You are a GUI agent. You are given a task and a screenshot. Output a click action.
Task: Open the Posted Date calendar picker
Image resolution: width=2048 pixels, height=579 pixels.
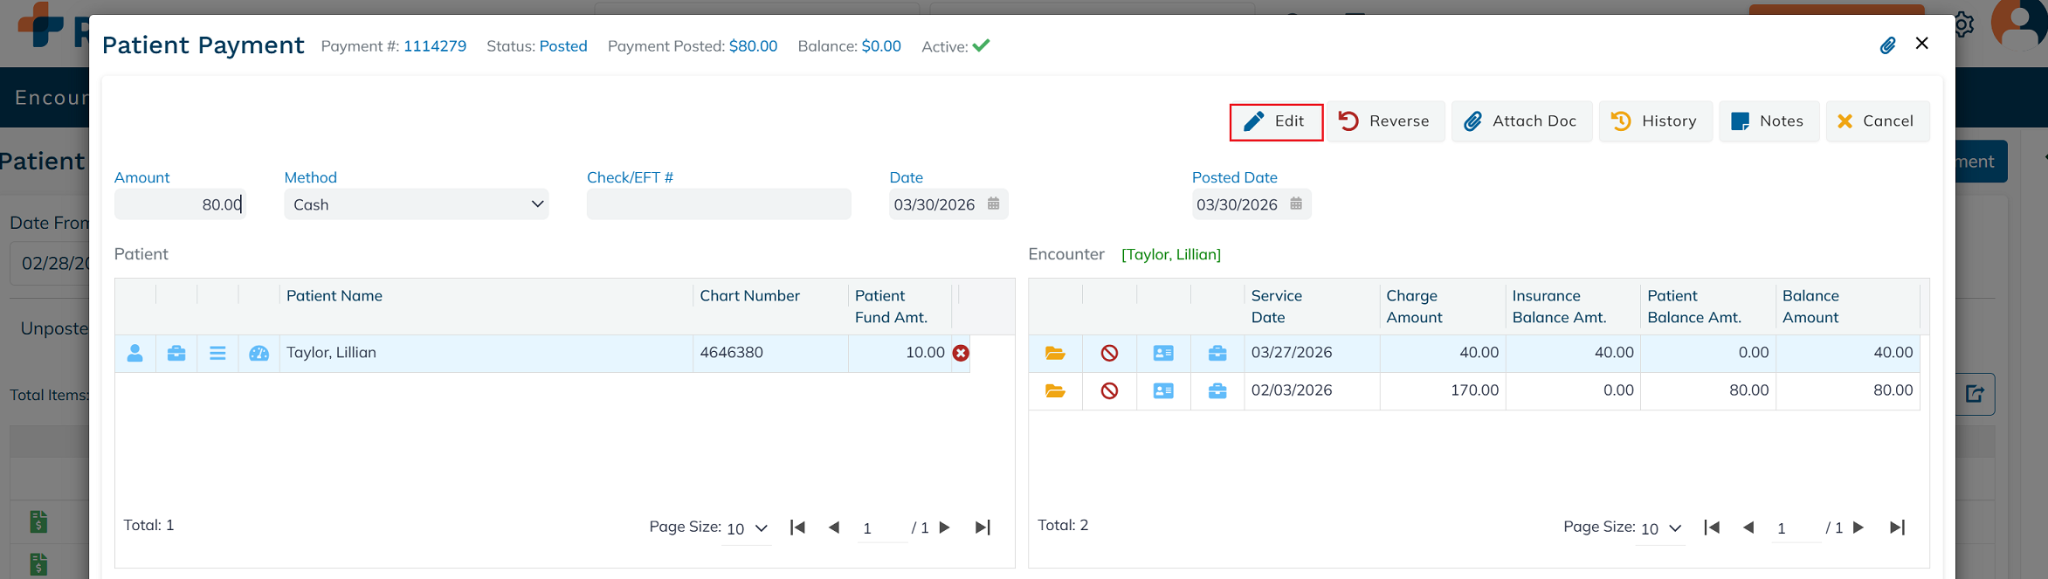click(1296, 204)
